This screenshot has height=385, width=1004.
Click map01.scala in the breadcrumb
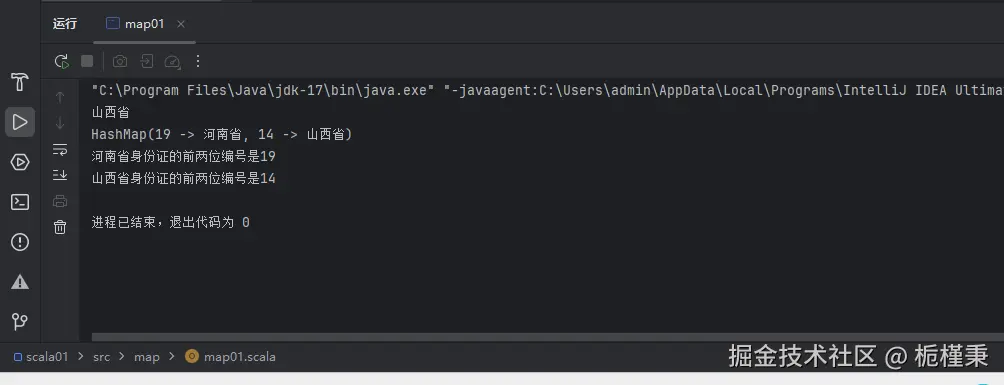pyautogui.click(x=231, y=357)
